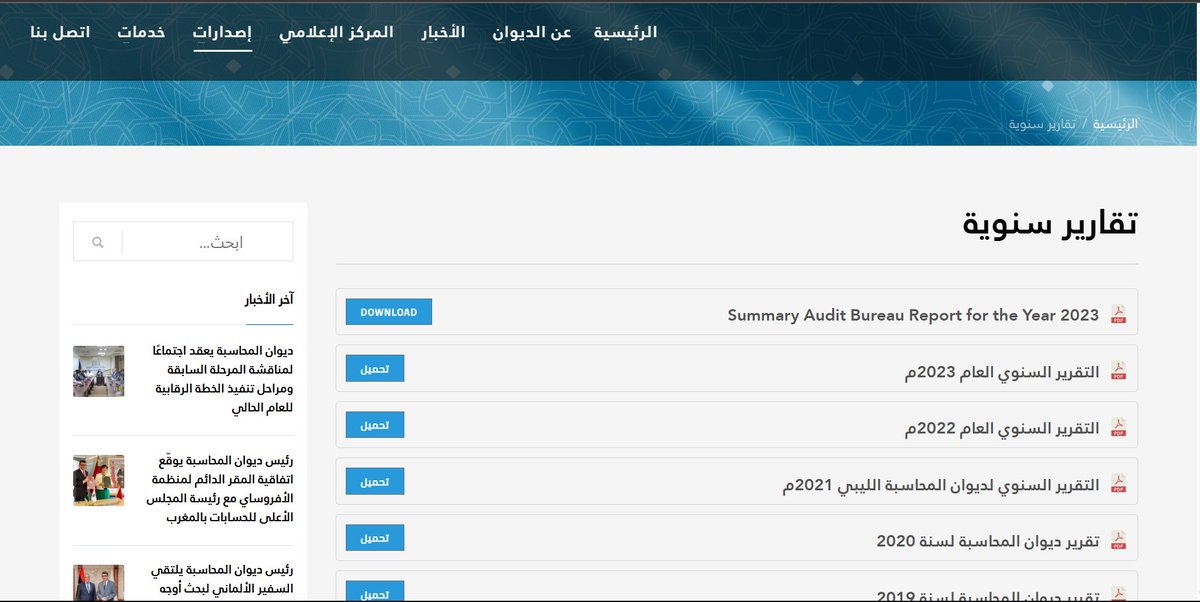This screenshot has height=602, width=1200.
Task: Open التقرير السنوي لديوان المحاسبة الليبي 2021م title
Action: pyautogui.click(x=941, y=485)
